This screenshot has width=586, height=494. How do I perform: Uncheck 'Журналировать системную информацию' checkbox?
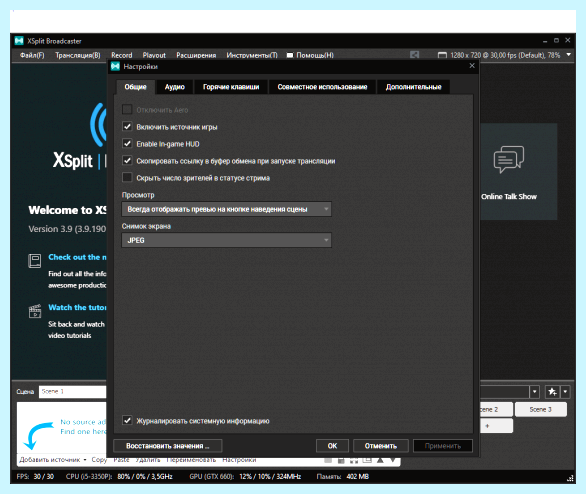pyautogui.click(x=127, y=420)
